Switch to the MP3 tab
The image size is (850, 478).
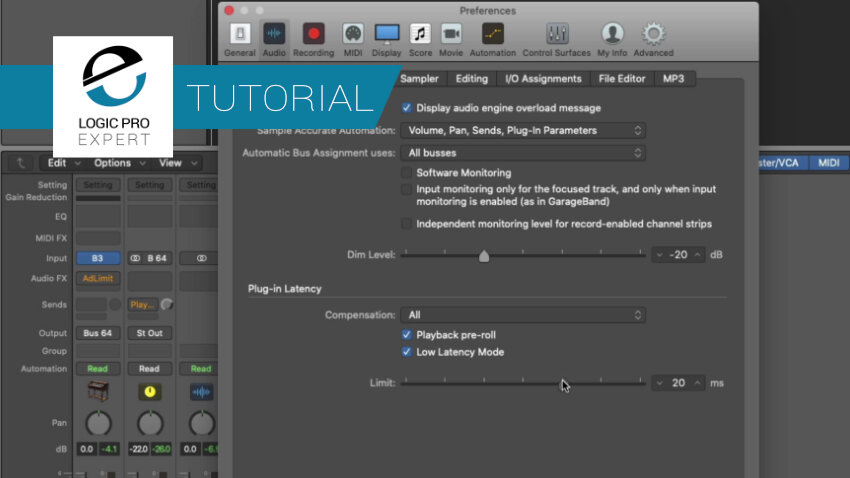[x=673, y=79]
